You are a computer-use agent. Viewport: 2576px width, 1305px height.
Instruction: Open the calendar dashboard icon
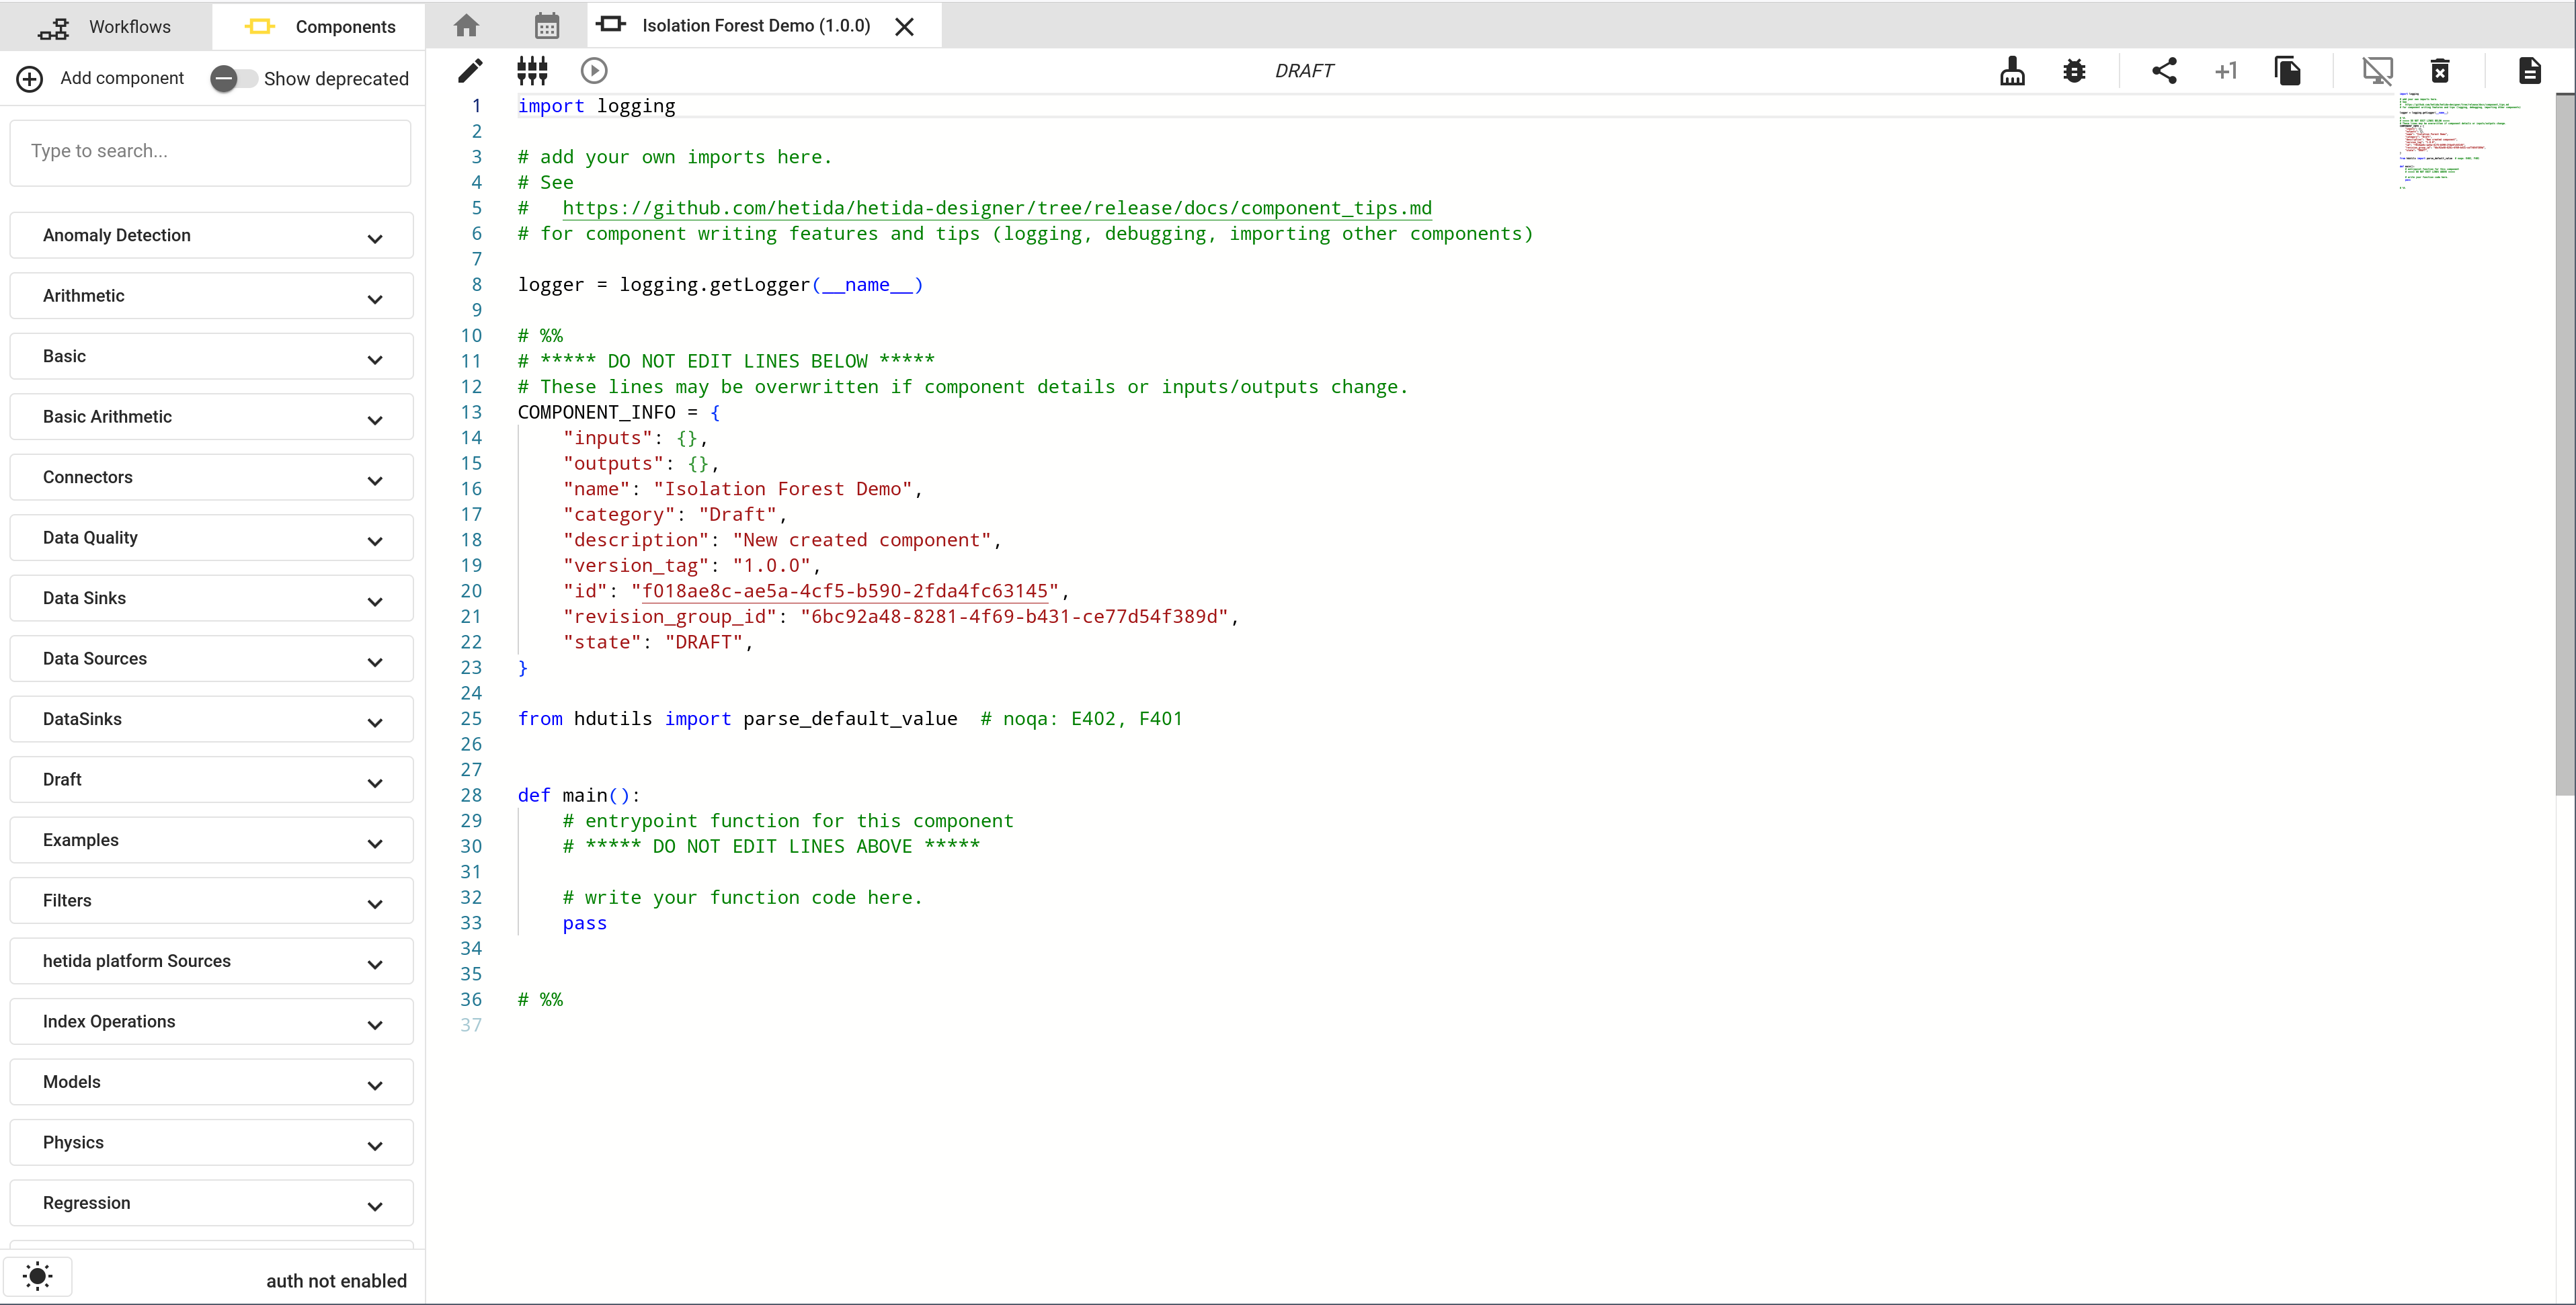[546, 26]
